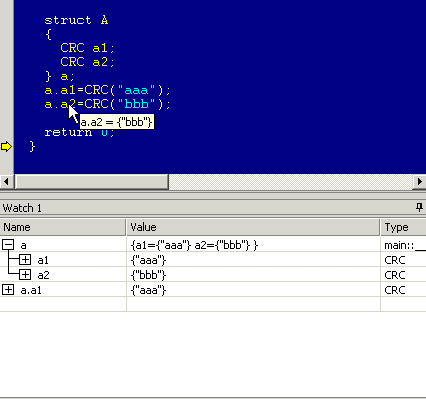The width and height of the screenshot is (426, 399).
Task: Click the horizontal scrollbar thumb
Action: coord(92,182)
